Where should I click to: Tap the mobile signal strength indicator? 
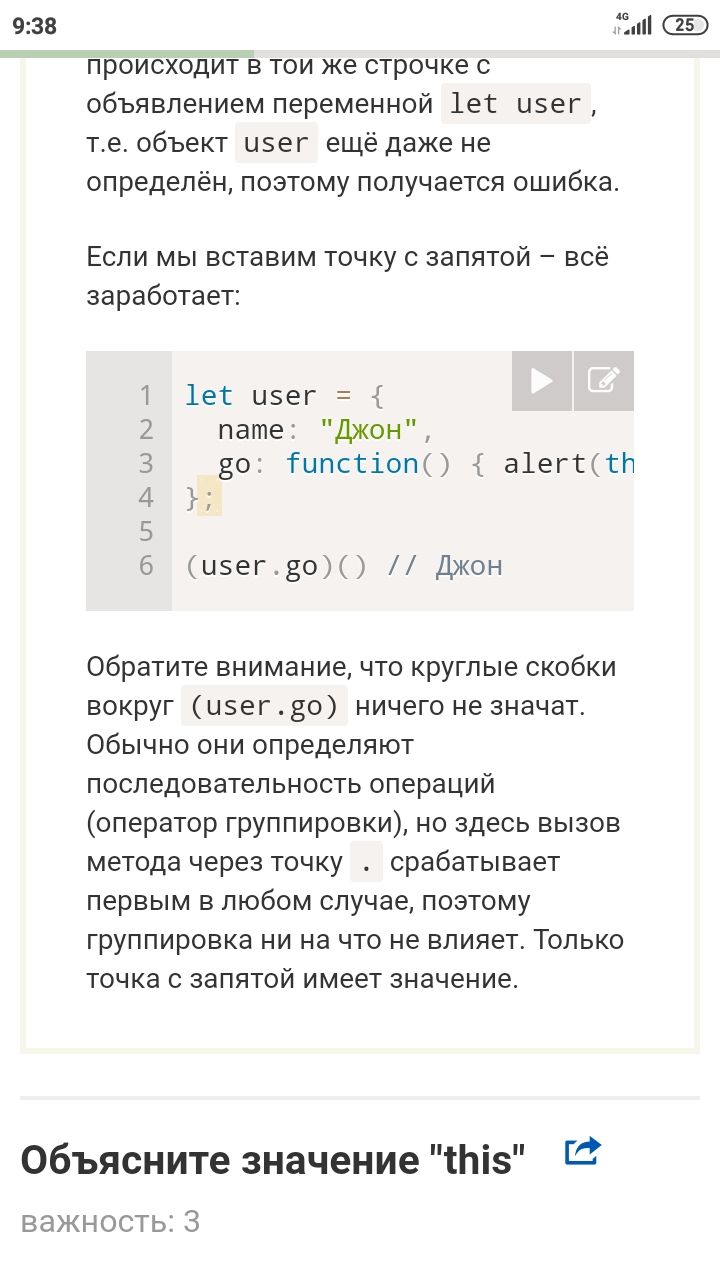(x=632, y=25)
